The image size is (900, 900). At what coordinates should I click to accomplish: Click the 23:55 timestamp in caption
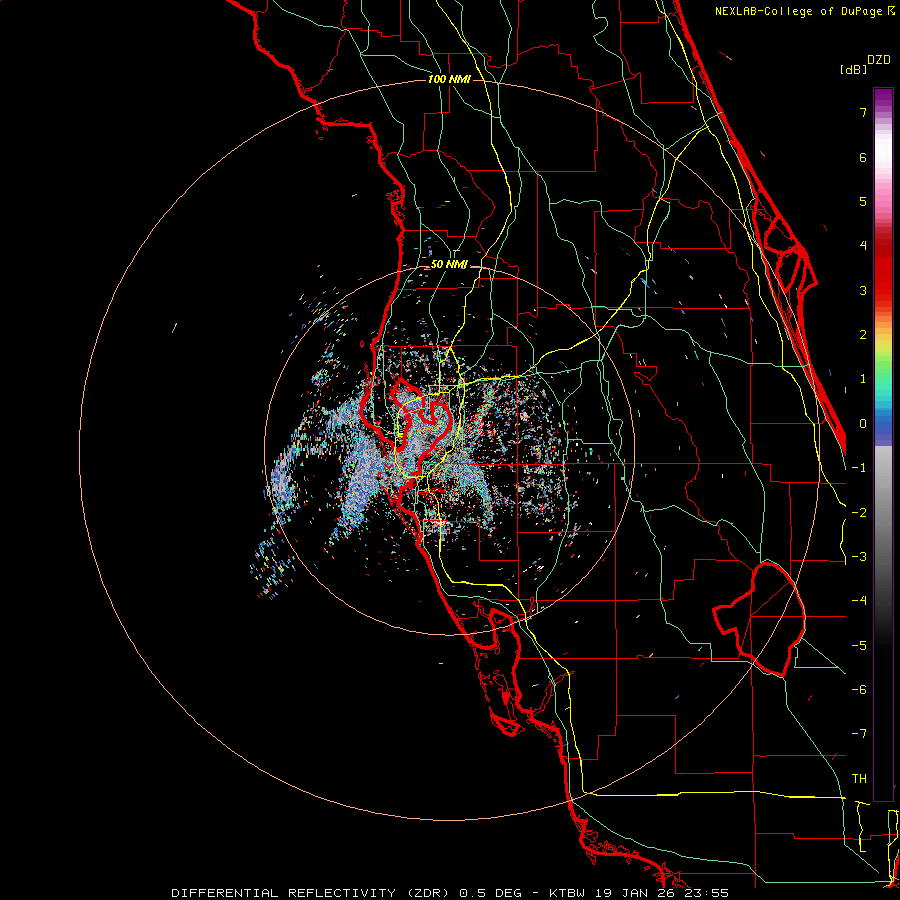click(x=709, y=893)
